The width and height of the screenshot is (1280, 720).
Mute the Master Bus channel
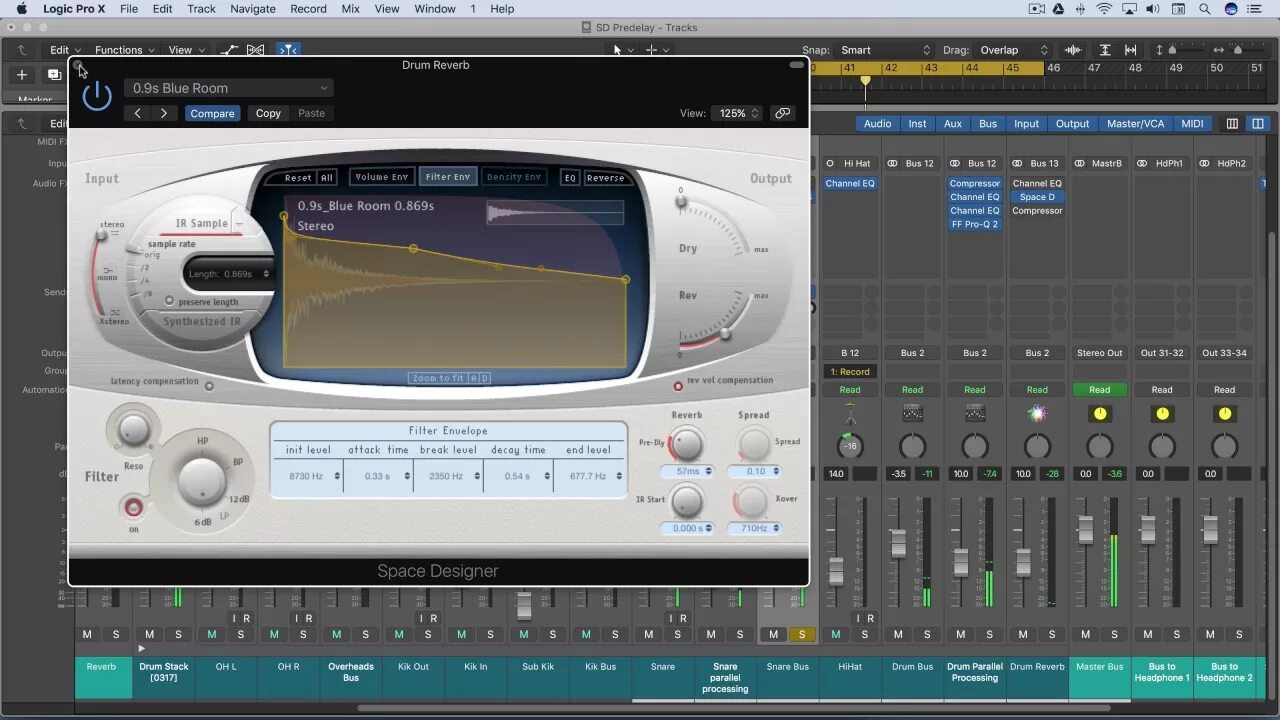1086,634
